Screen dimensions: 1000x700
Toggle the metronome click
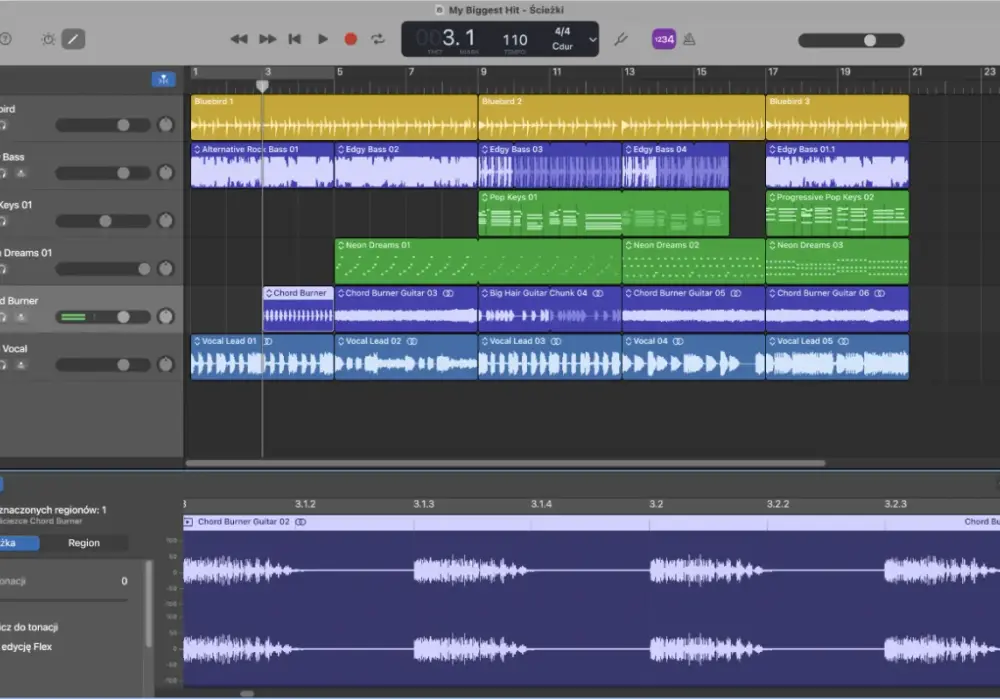[x=689, y=40]
